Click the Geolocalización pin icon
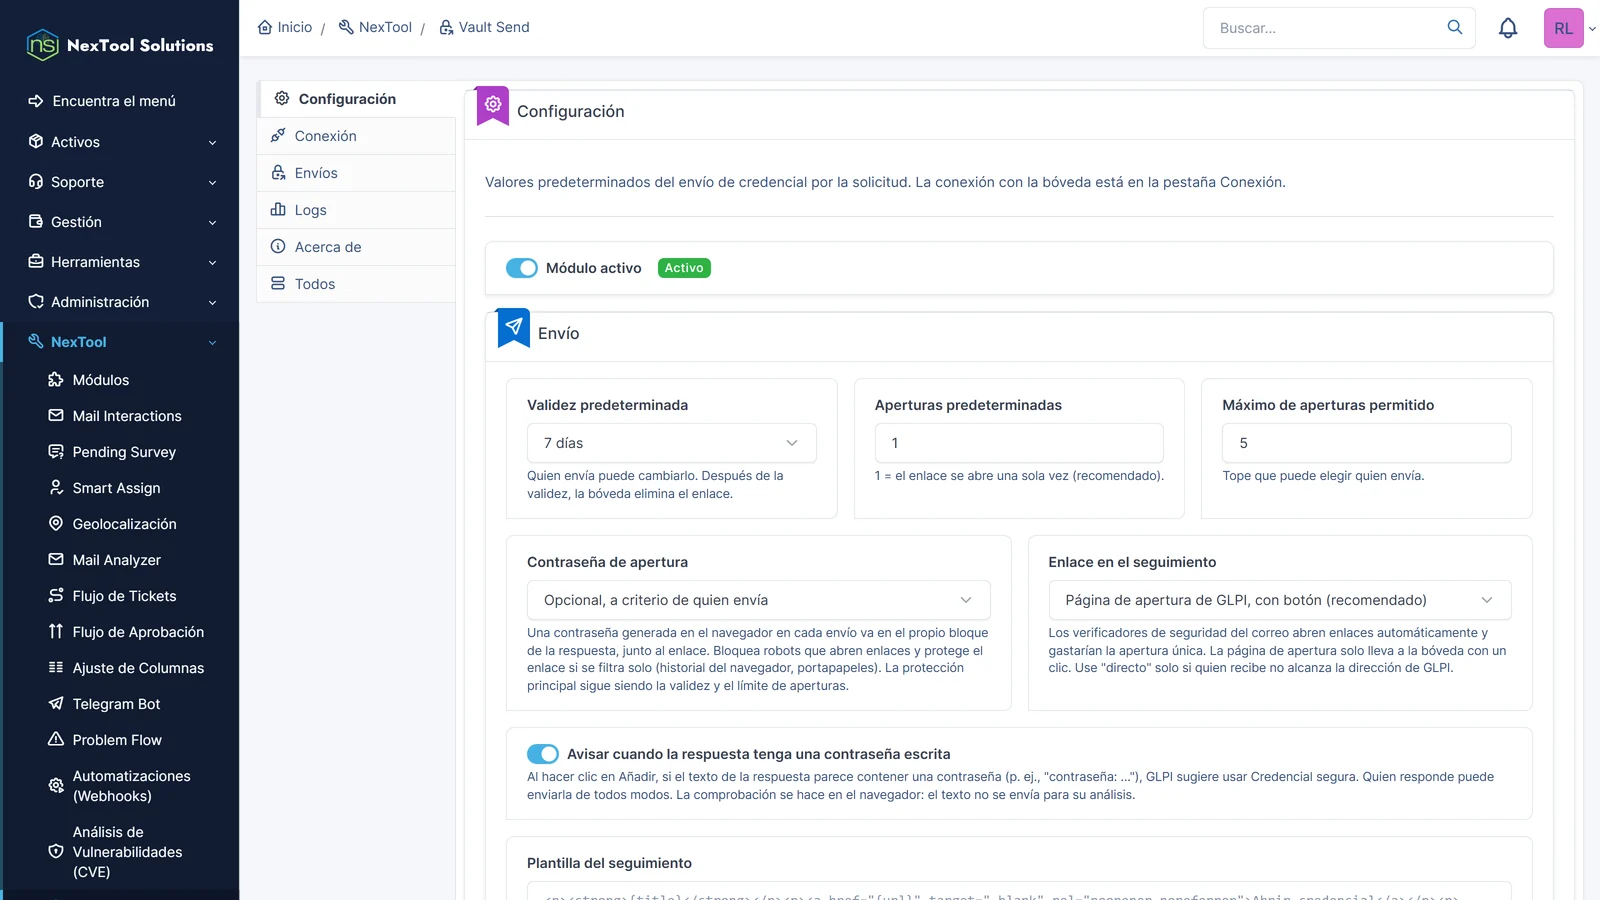Screen dimensions: 1600x900 [56, 524]
